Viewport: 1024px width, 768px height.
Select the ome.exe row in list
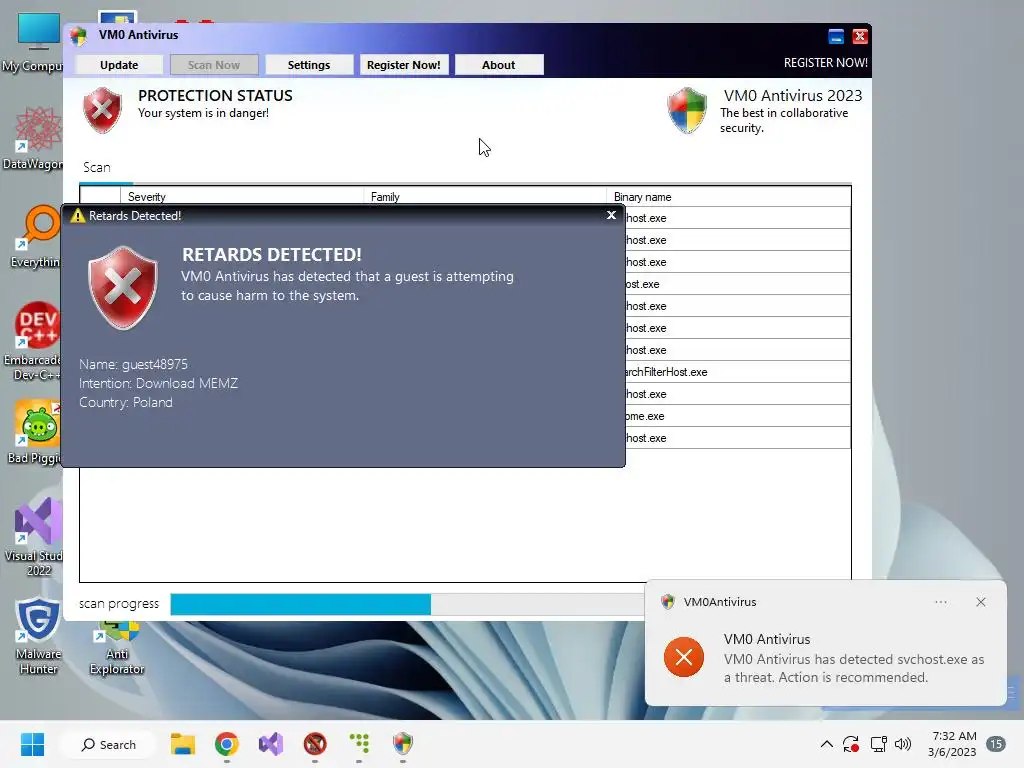tap(737, 416)
